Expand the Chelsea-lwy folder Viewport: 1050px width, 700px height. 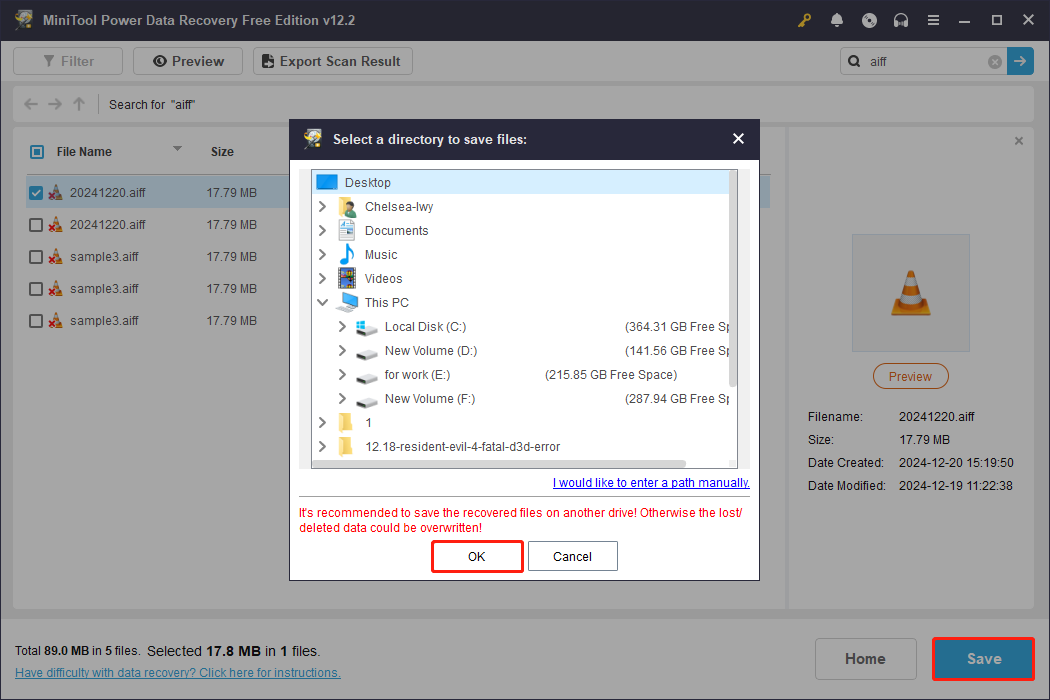click(x=323, y=206)
